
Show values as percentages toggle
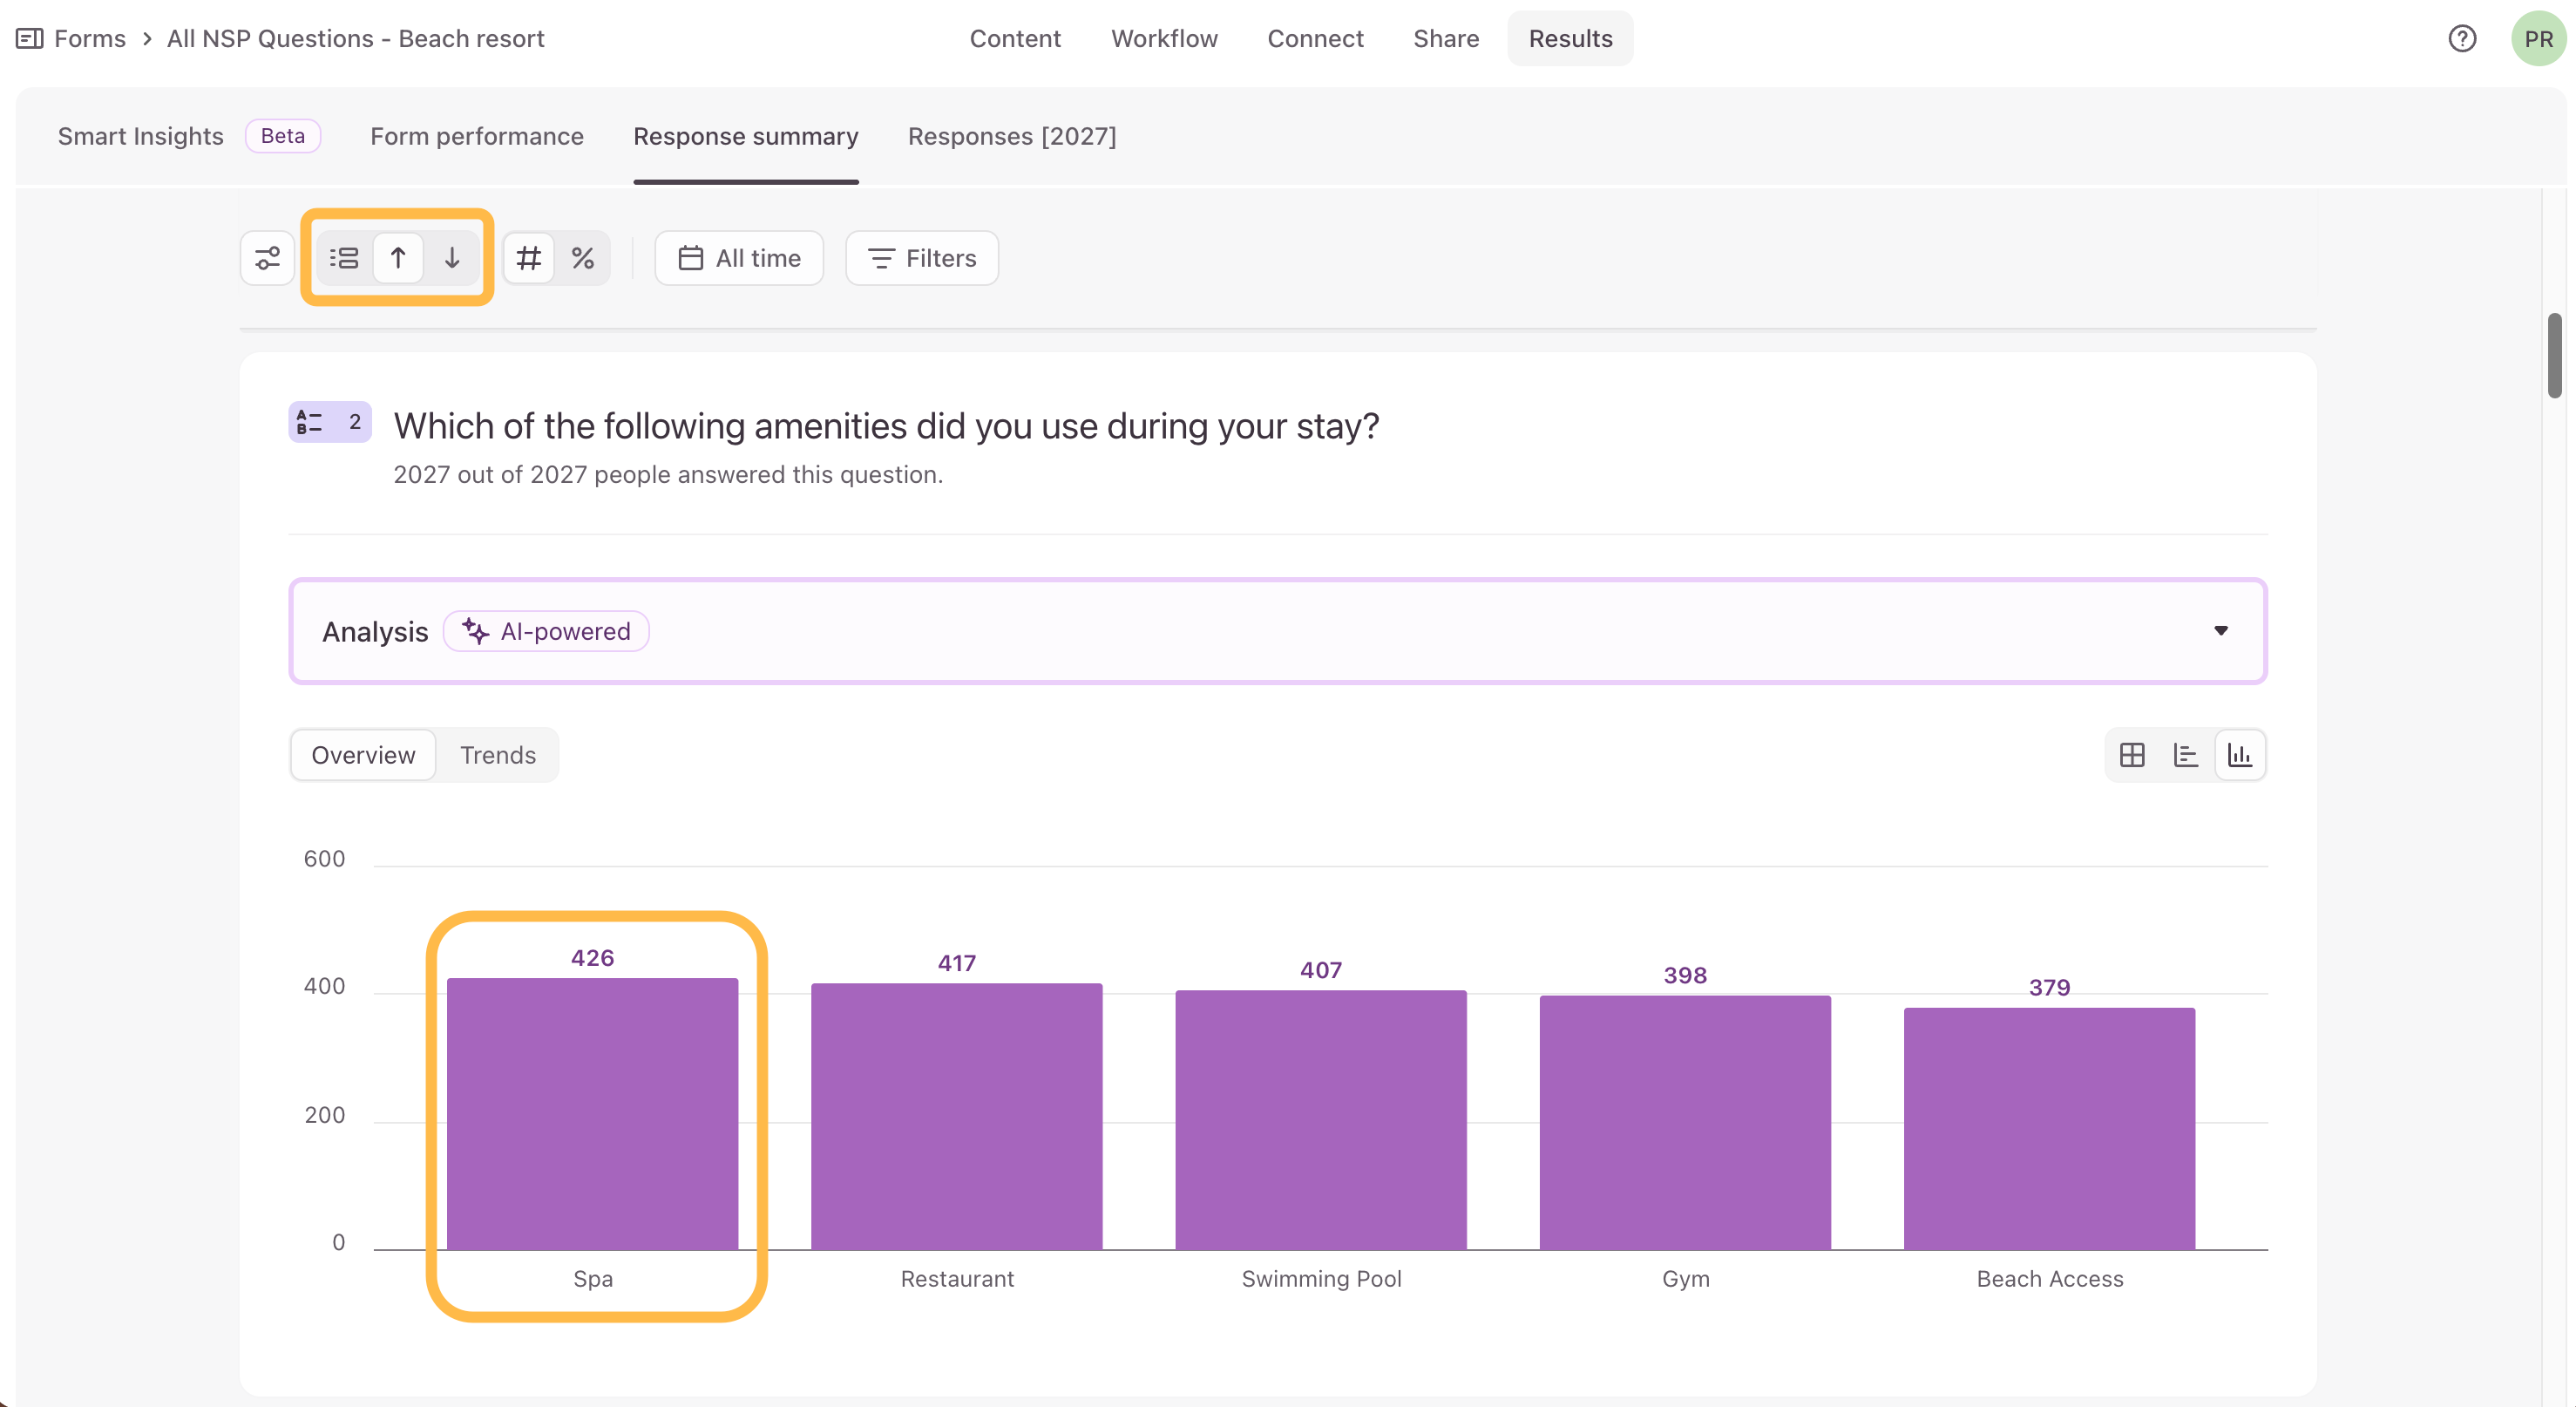tap(583, 258)
